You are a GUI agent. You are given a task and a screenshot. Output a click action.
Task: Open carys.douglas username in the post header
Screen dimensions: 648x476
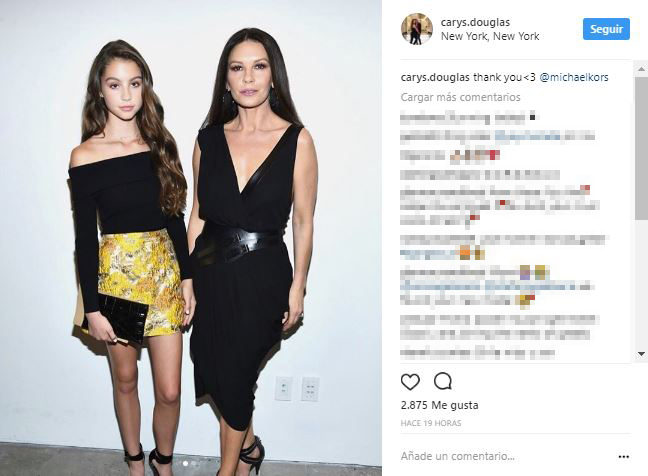tap(475, 22)
